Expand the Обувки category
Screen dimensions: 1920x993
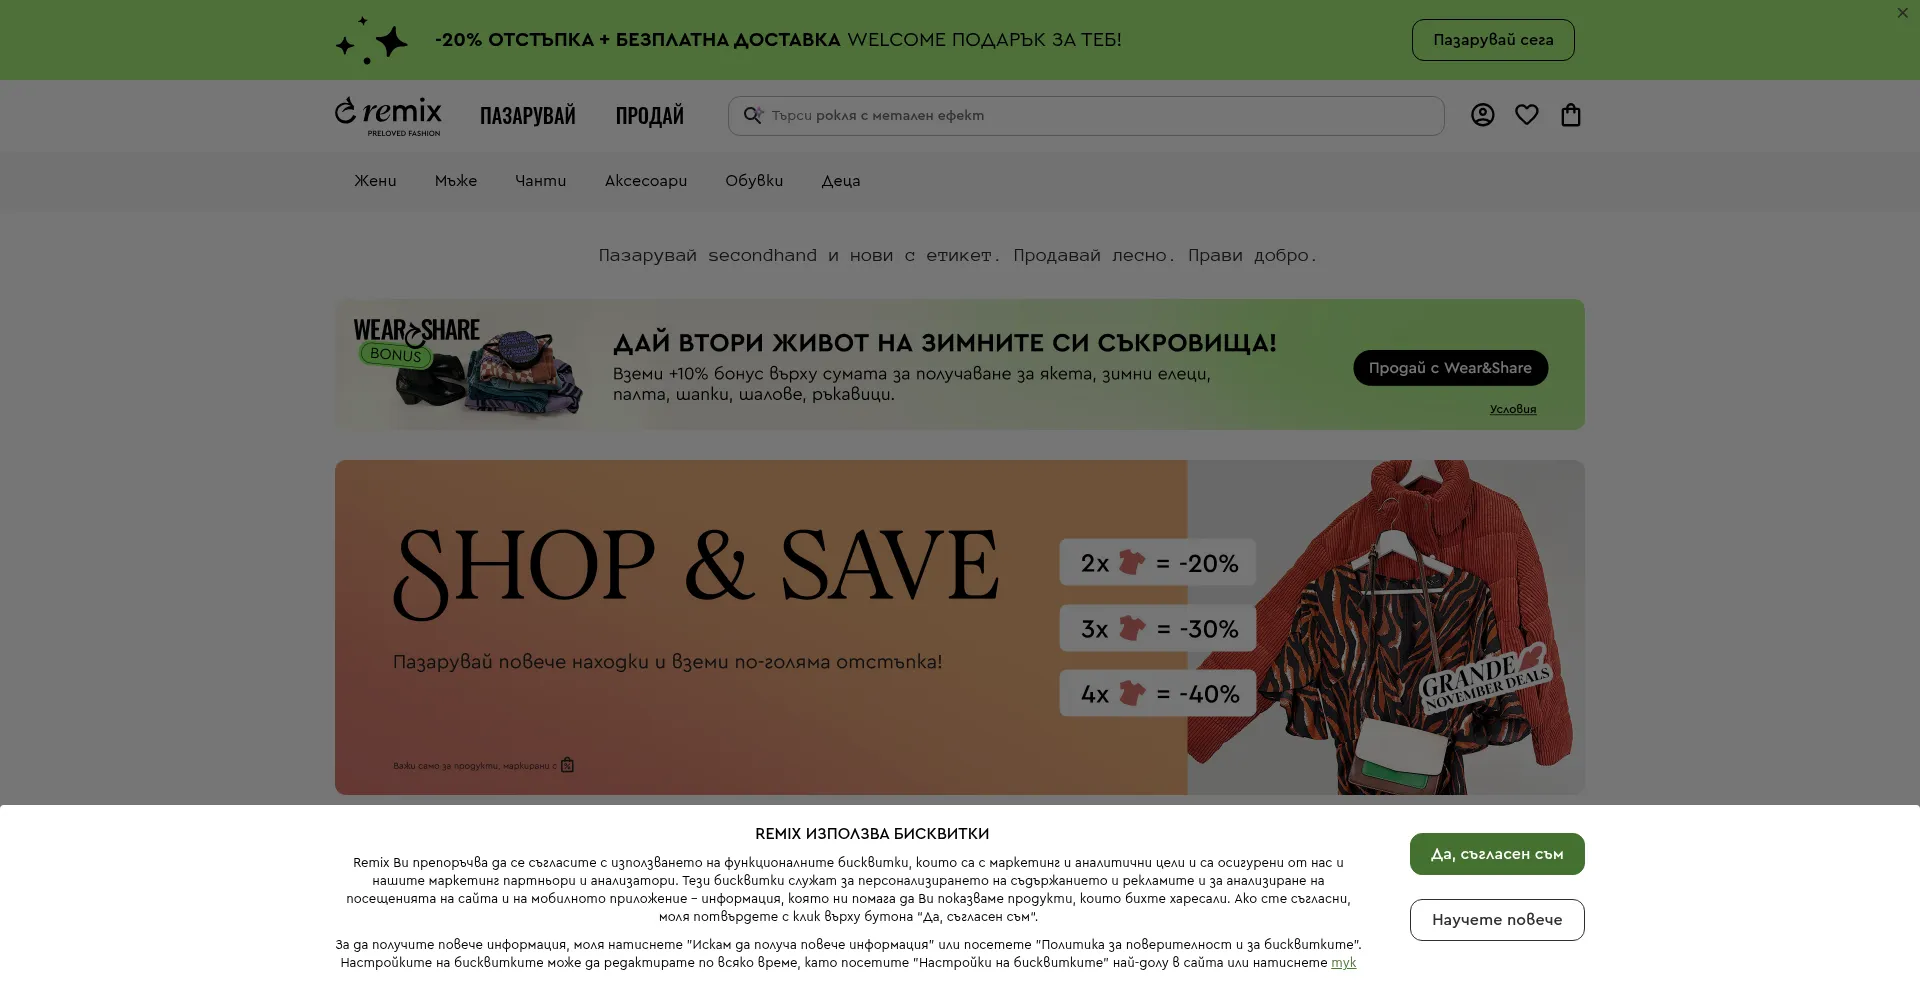pyautogui.click(x=754, y=181)
